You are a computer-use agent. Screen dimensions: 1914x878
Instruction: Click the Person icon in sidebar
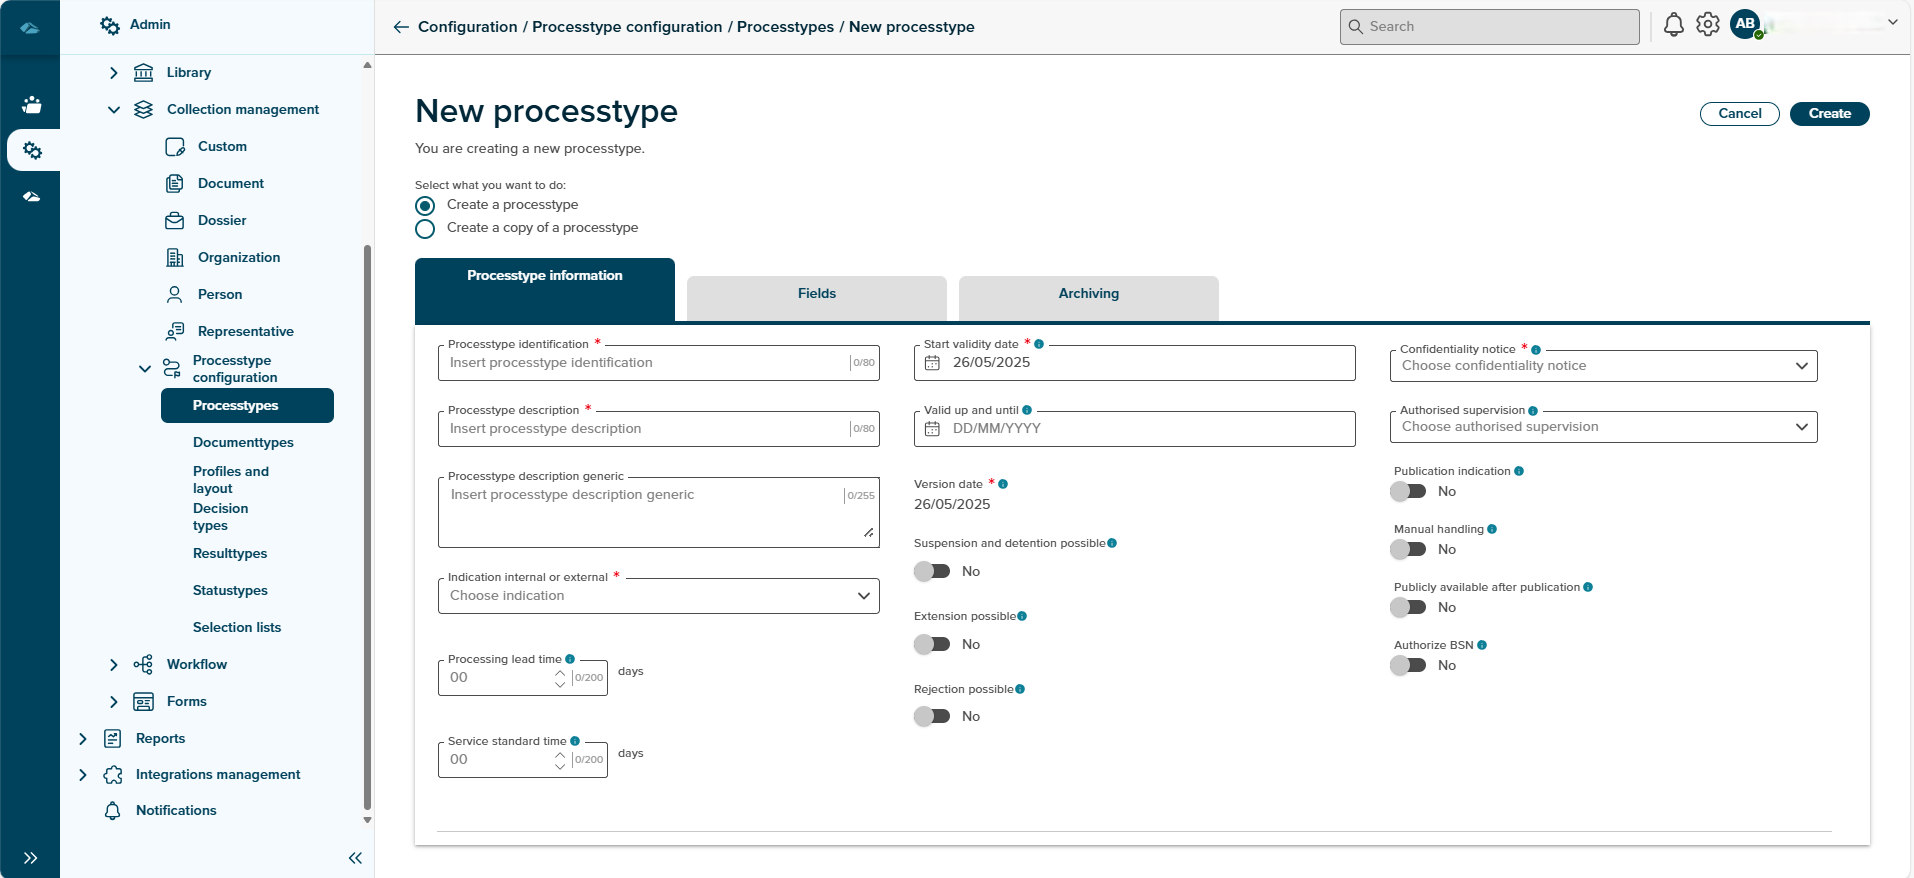pos(175,294)
